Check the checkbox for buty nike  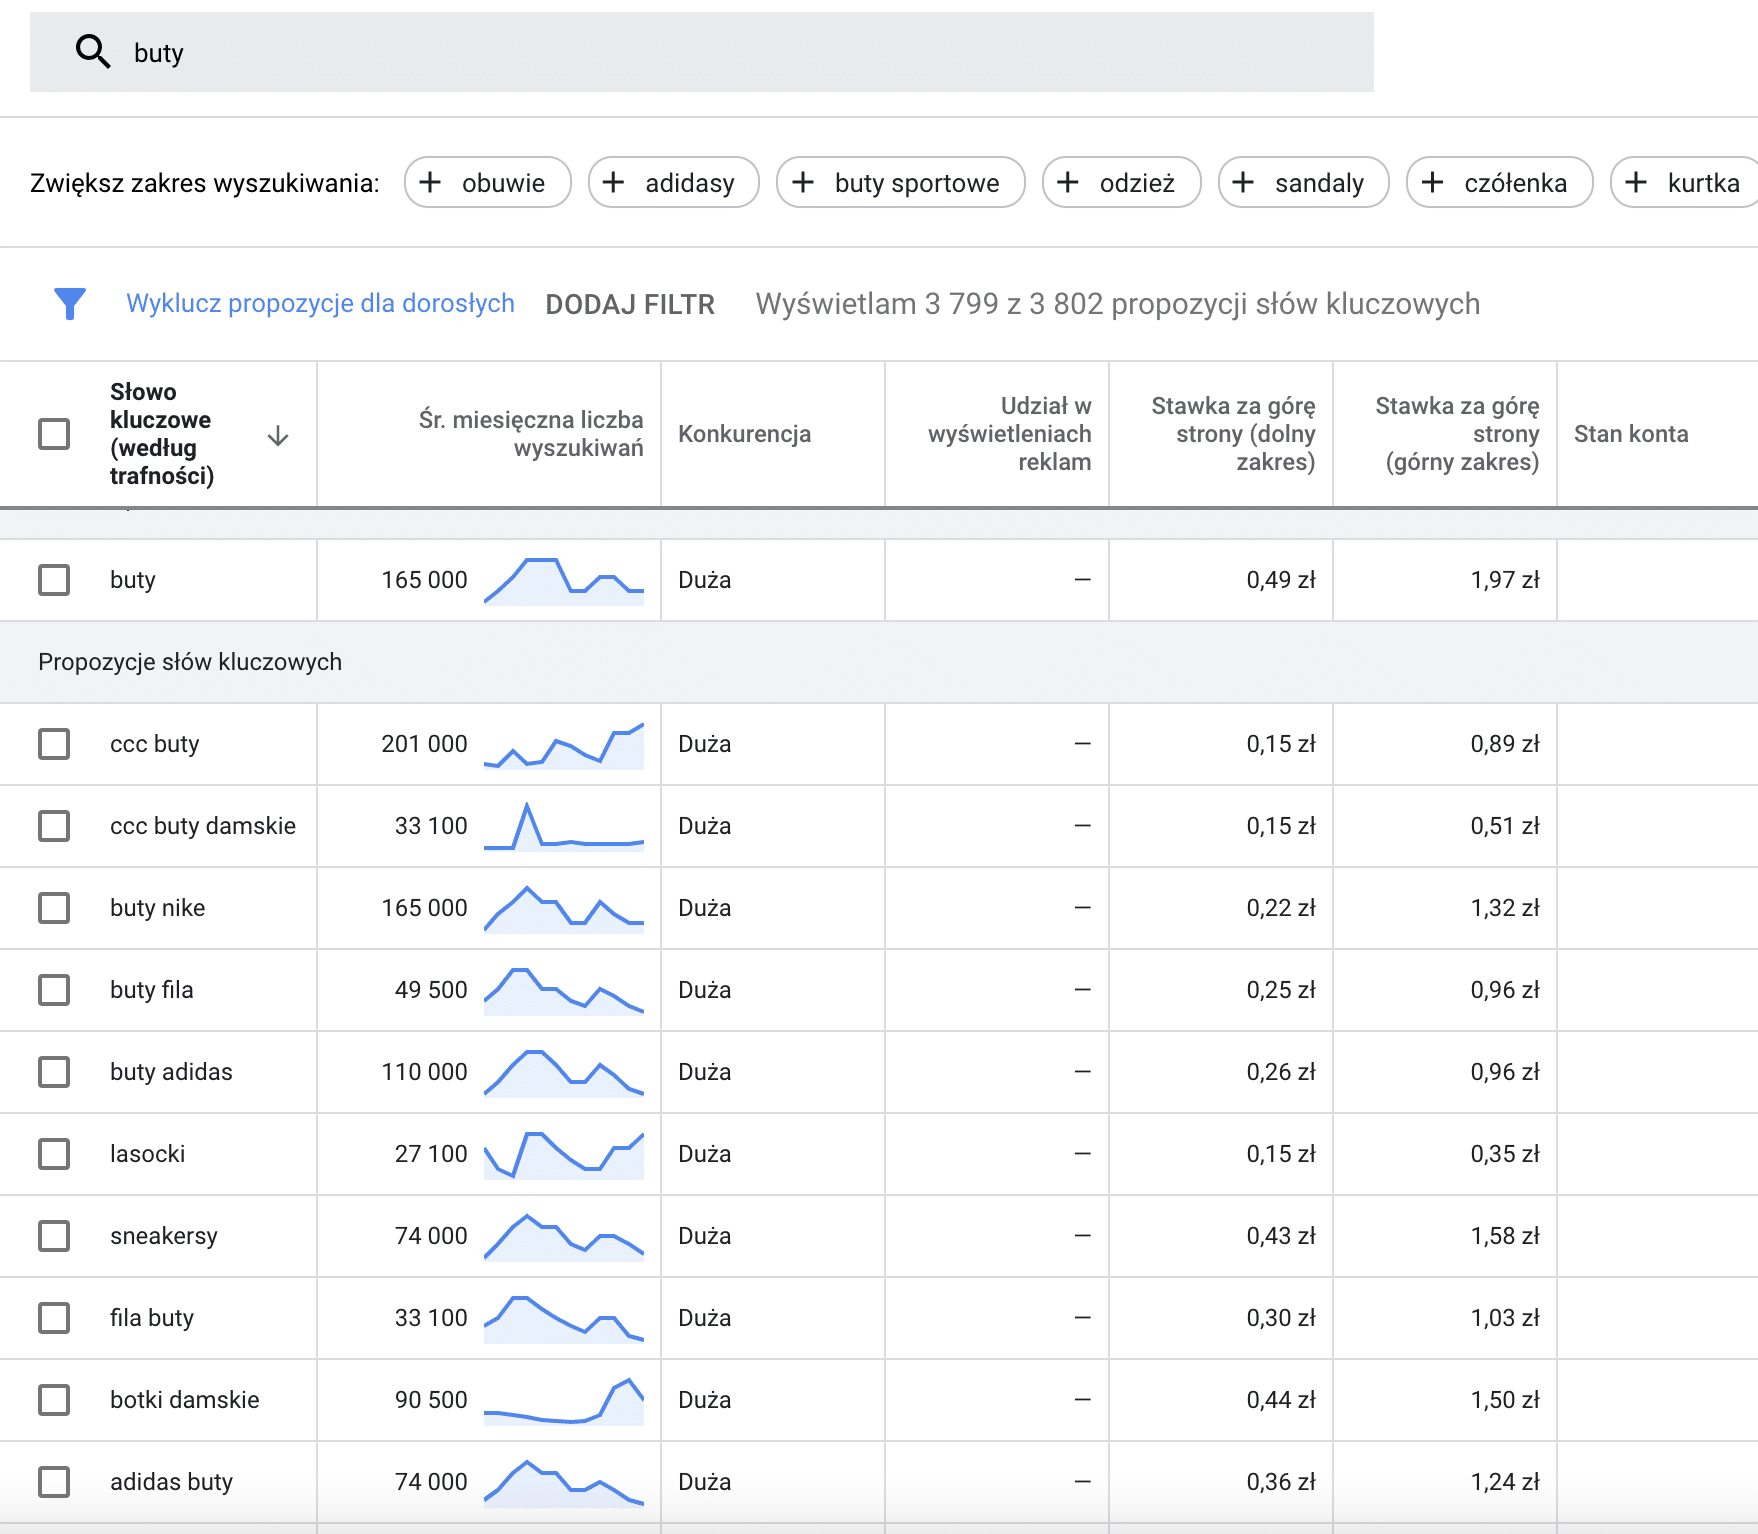(x=53, y=908)
